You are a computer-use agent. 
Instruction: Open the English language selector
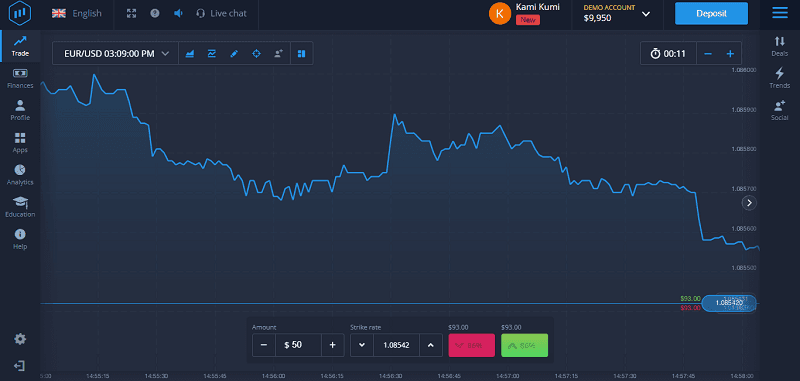tap(77, 14)
